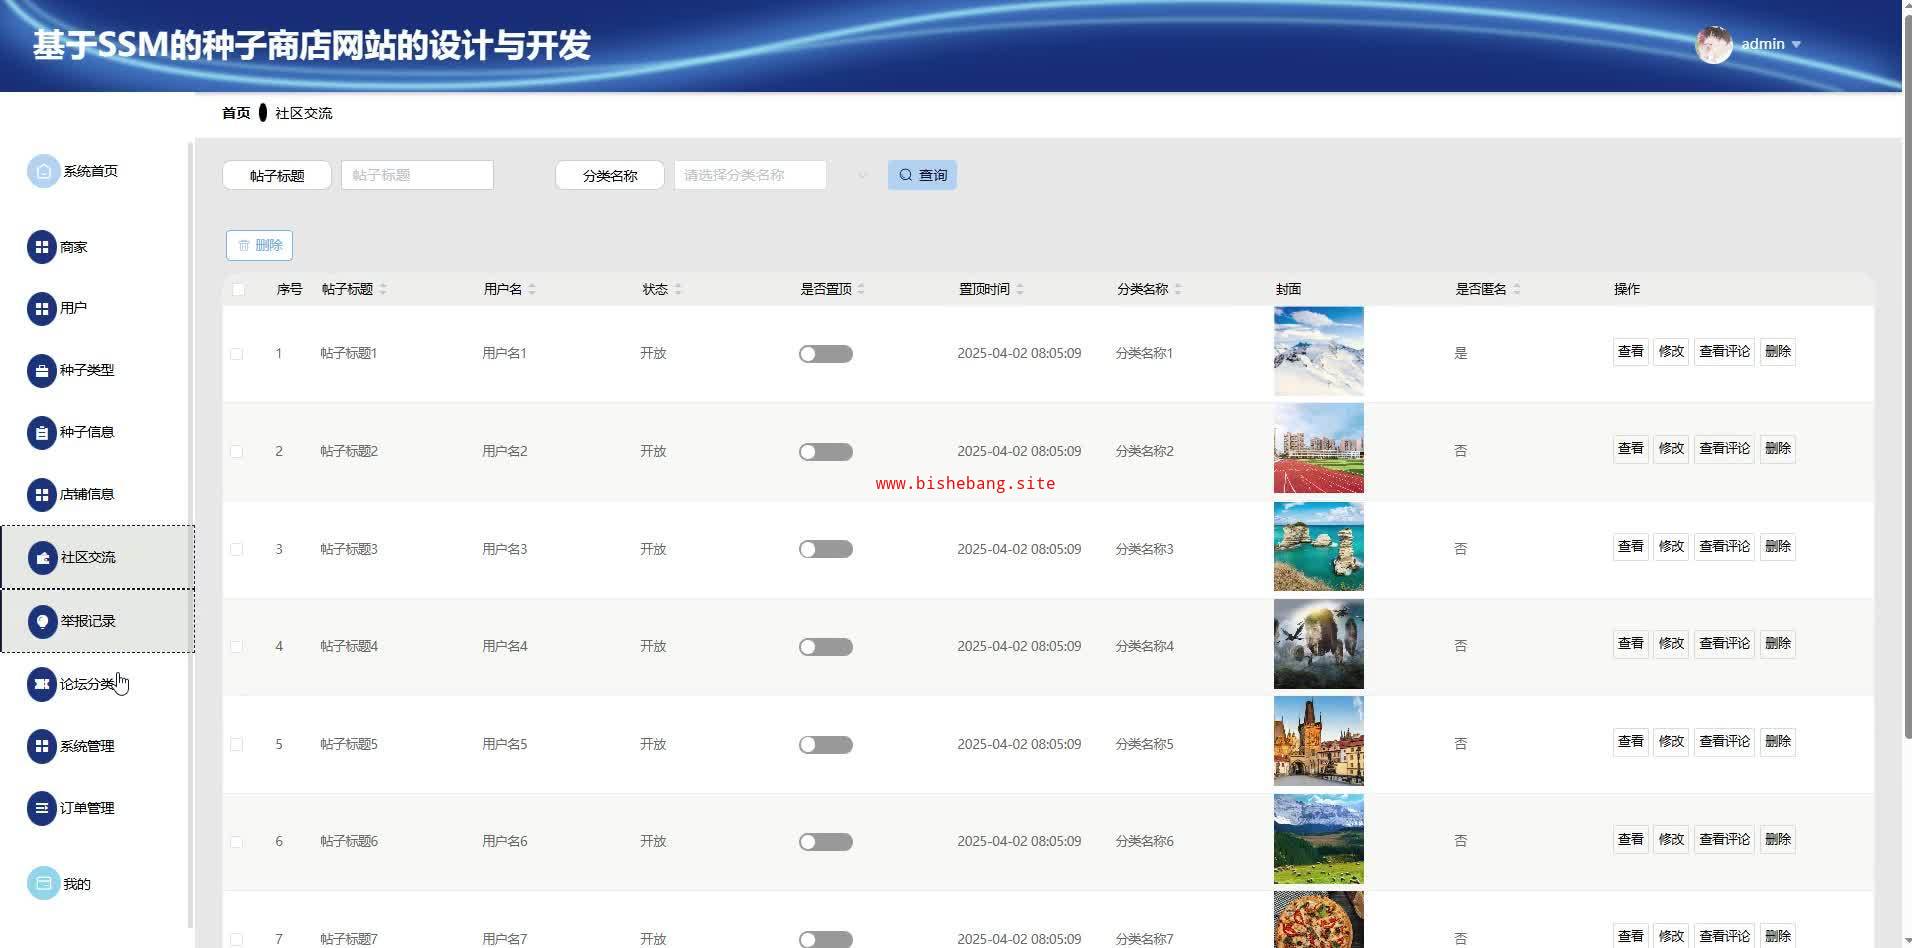
Task: Toggle 是否置顶 switch for 帖子标题1
Action: coord(825,354)
